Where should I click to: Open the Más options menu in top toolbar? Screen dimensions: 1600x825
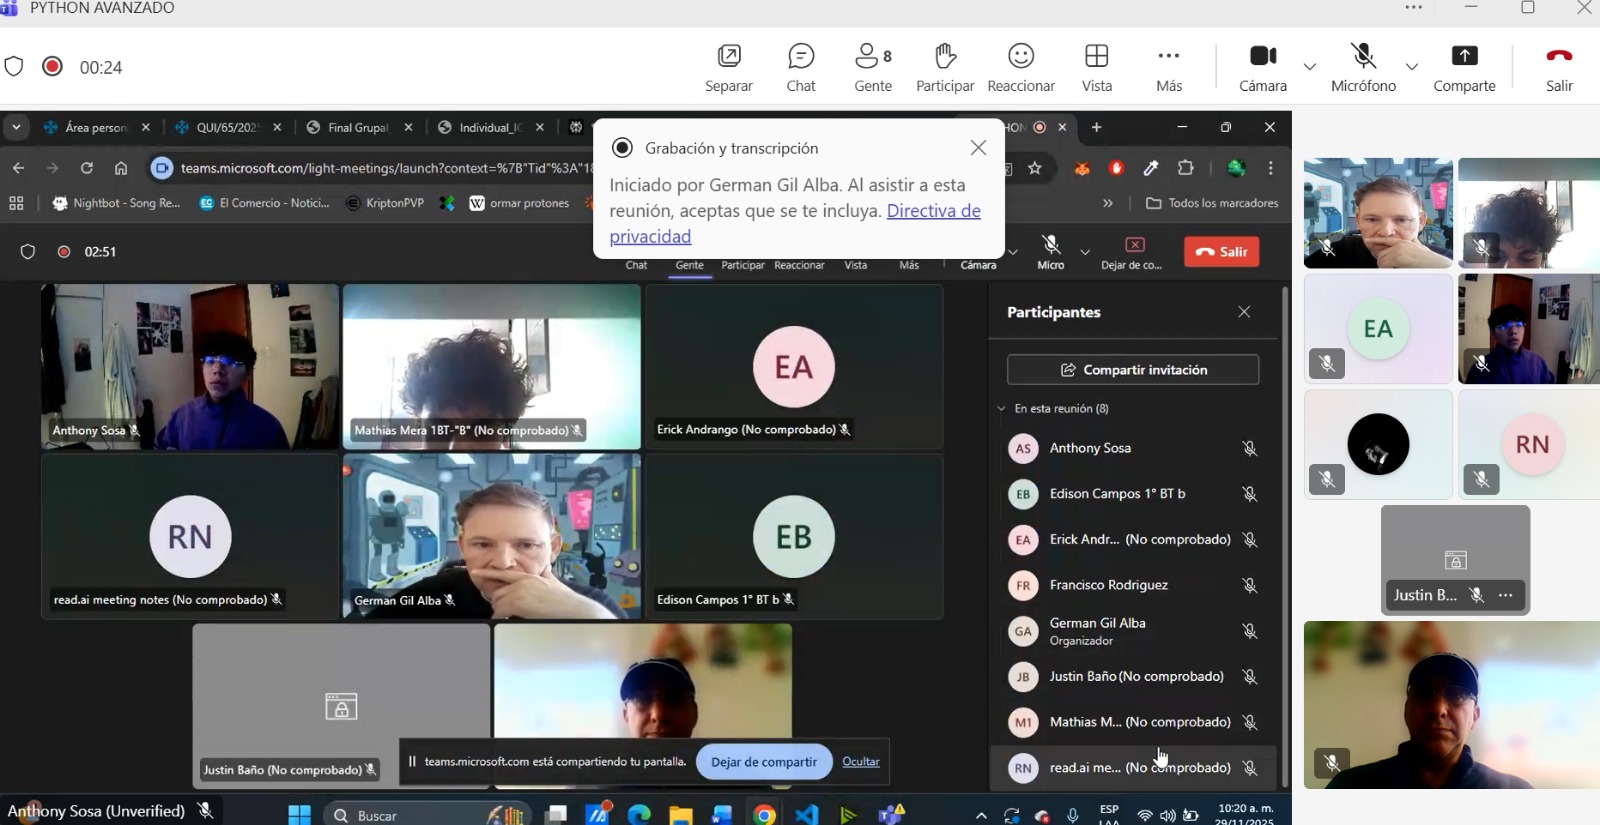tap(1169, 68)
